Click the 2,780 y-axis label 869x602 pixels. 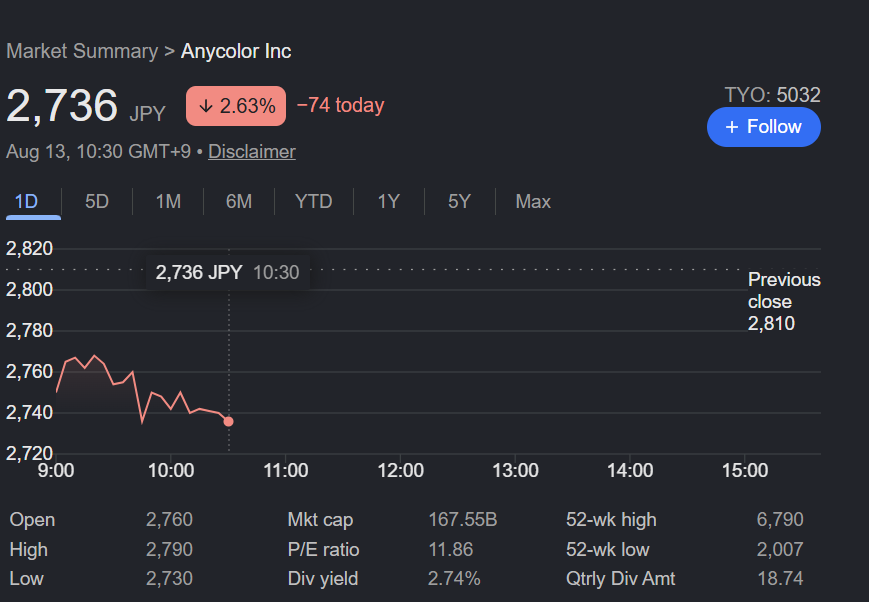[x=29, y=330]
